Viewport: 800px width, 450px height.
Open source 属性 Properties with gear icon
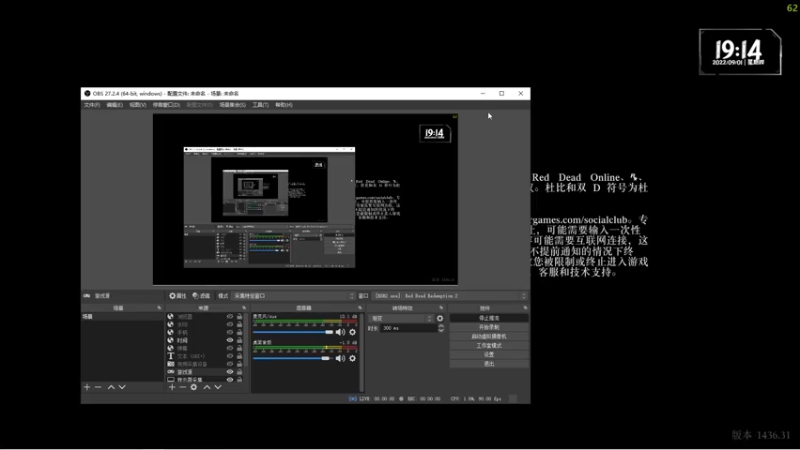pyautogui.click(x=178, y=296)
